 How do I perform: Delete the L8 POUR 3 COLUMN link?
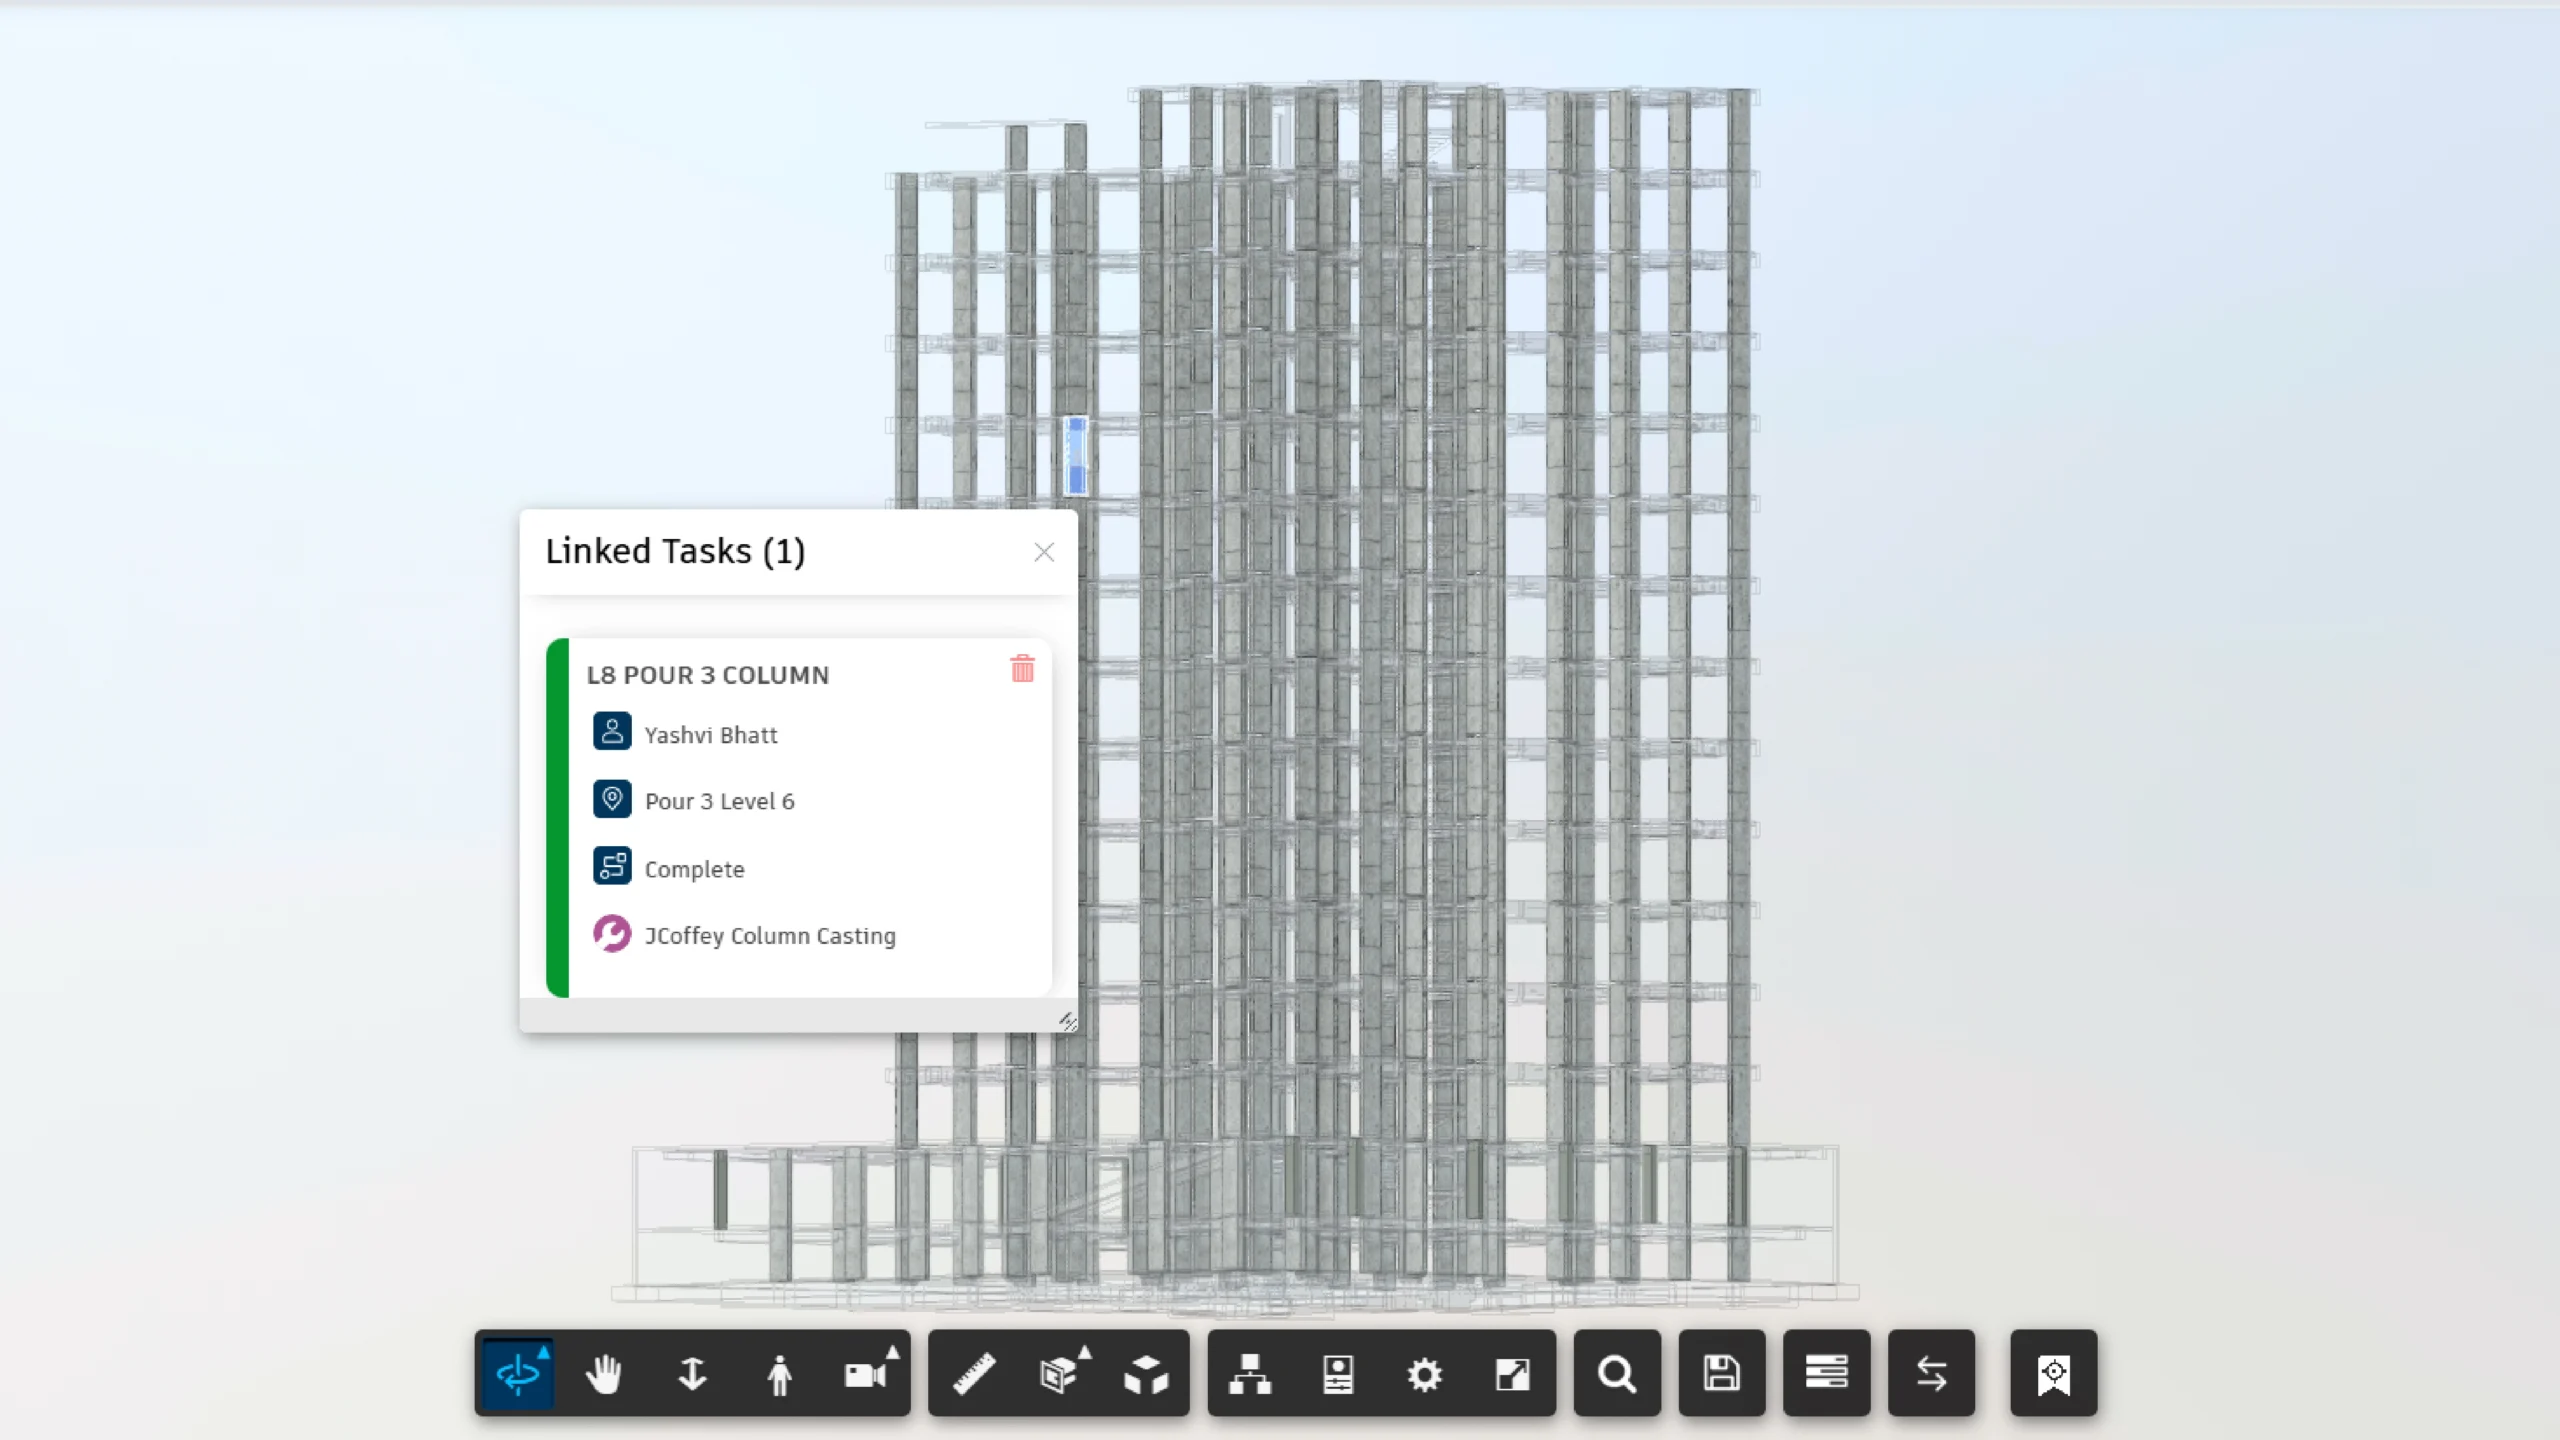point(1022,669)
